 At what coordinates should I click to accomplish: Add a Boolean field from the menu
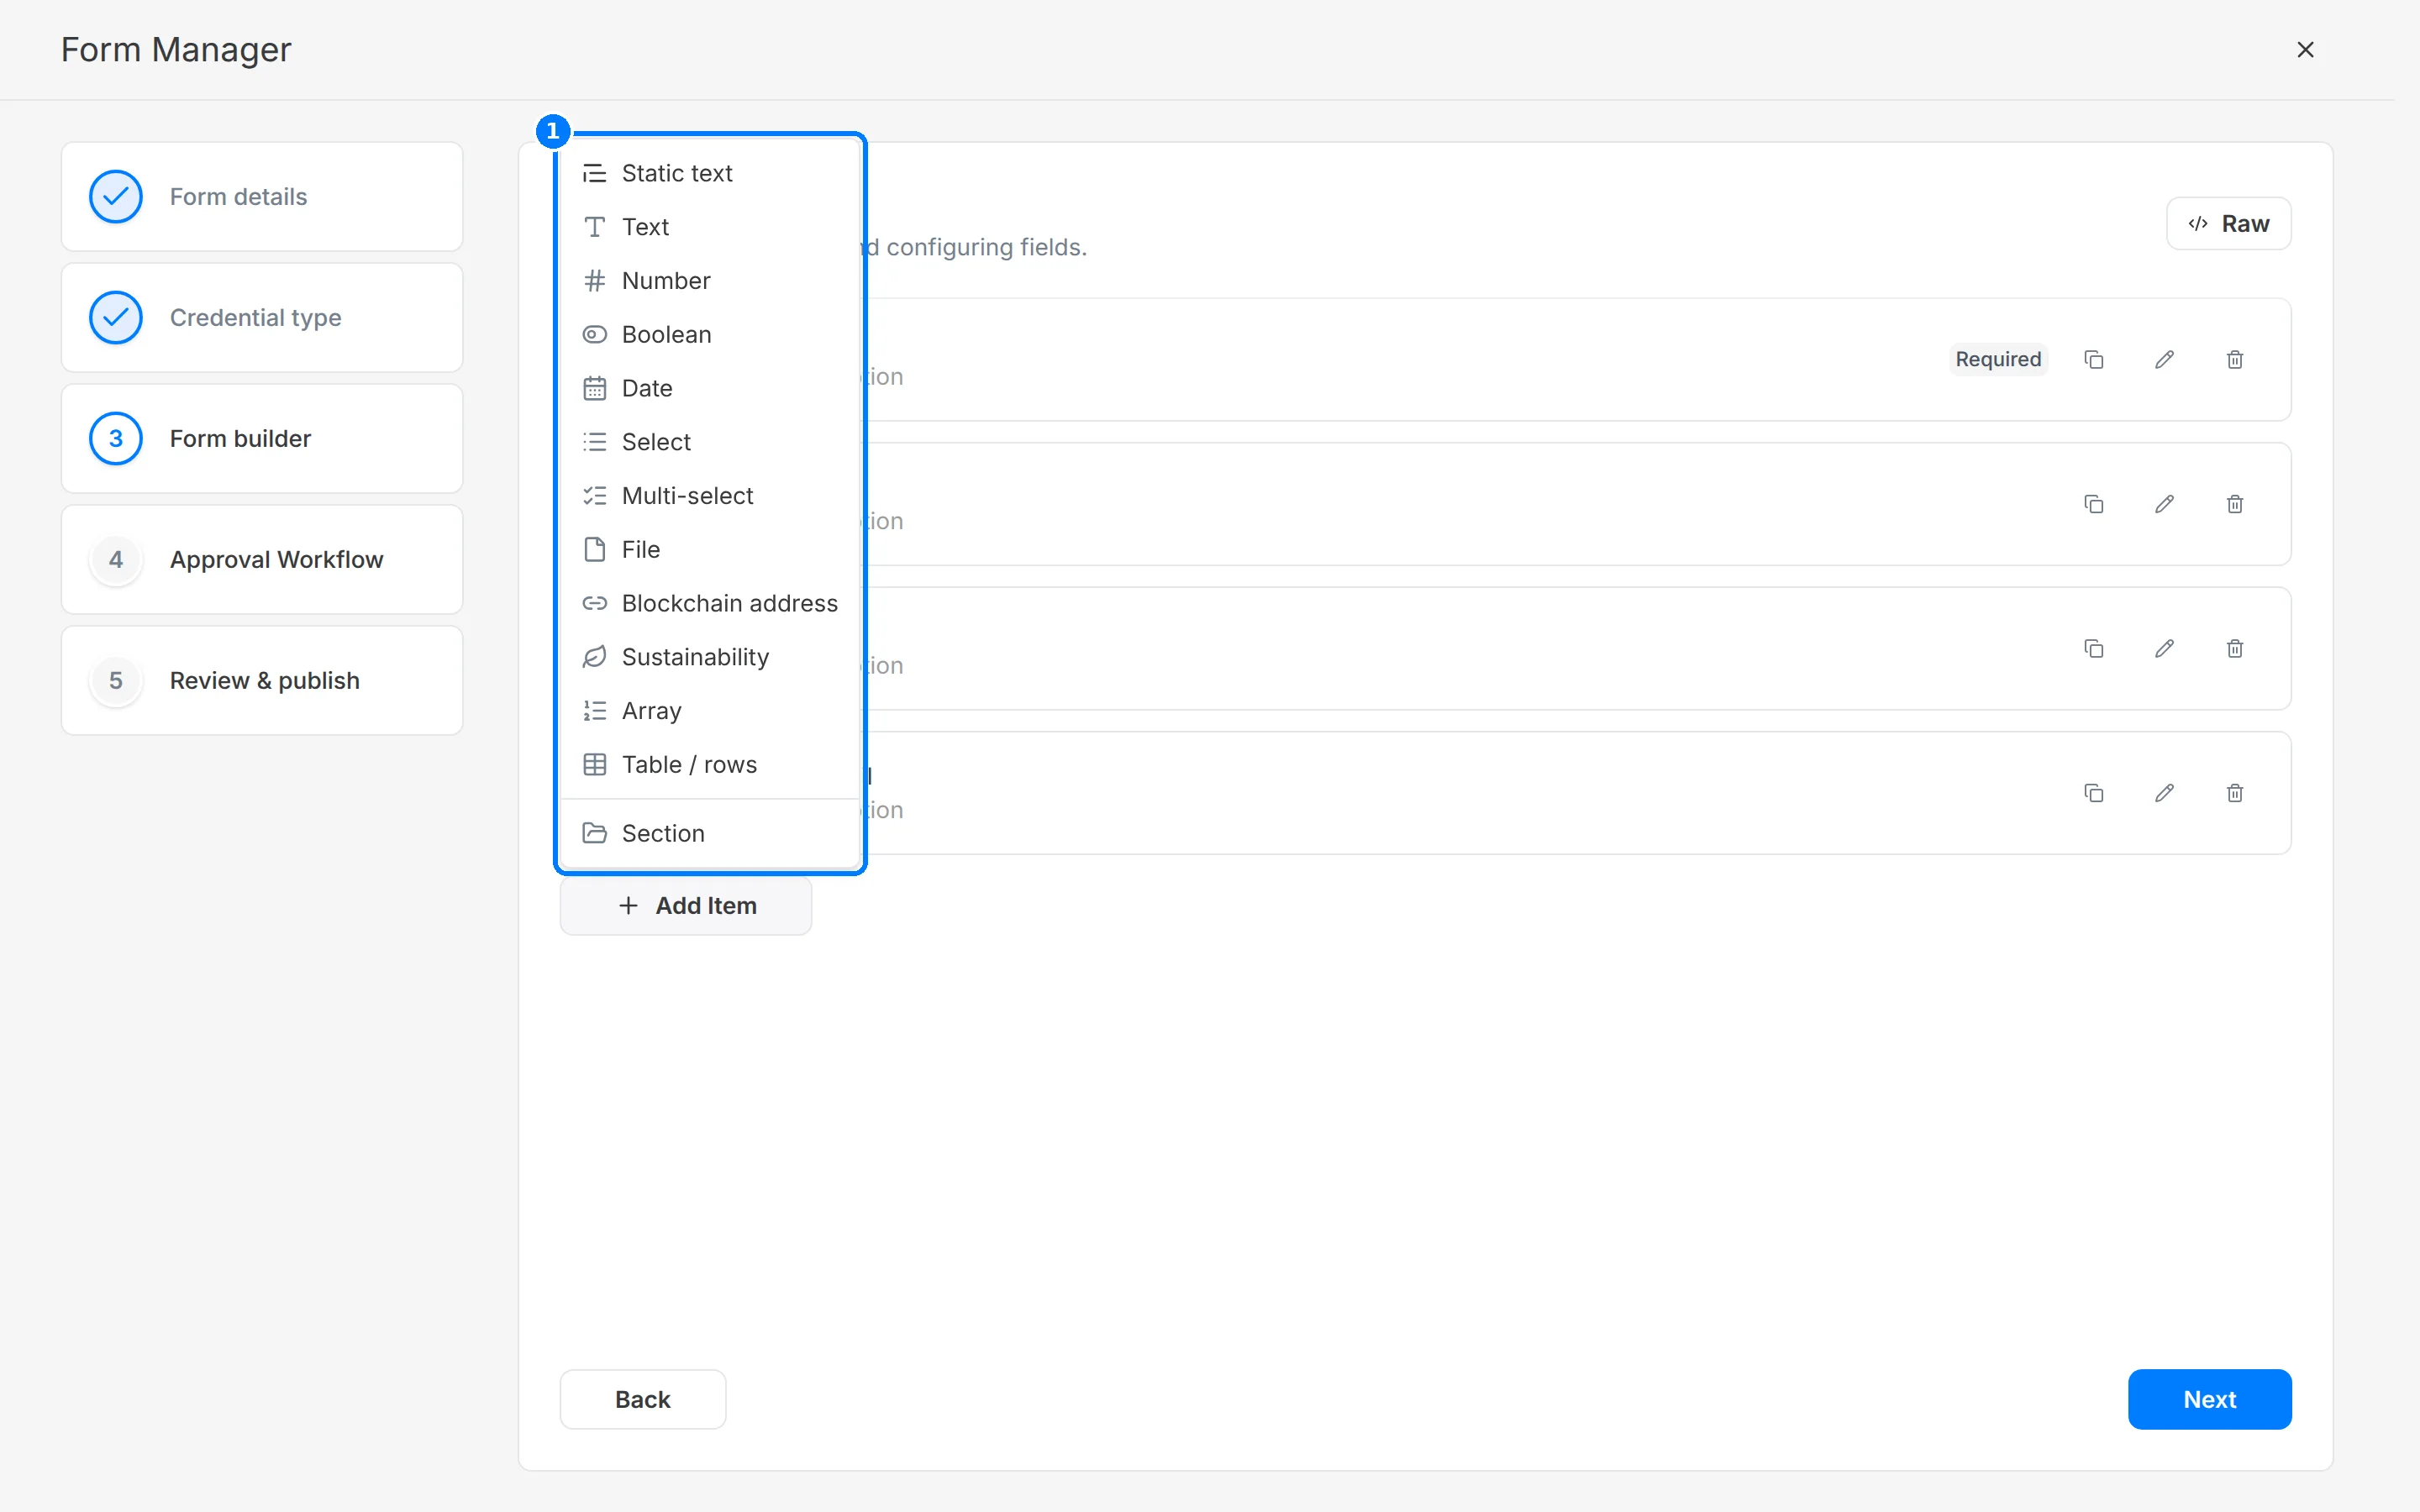[710, 335]
